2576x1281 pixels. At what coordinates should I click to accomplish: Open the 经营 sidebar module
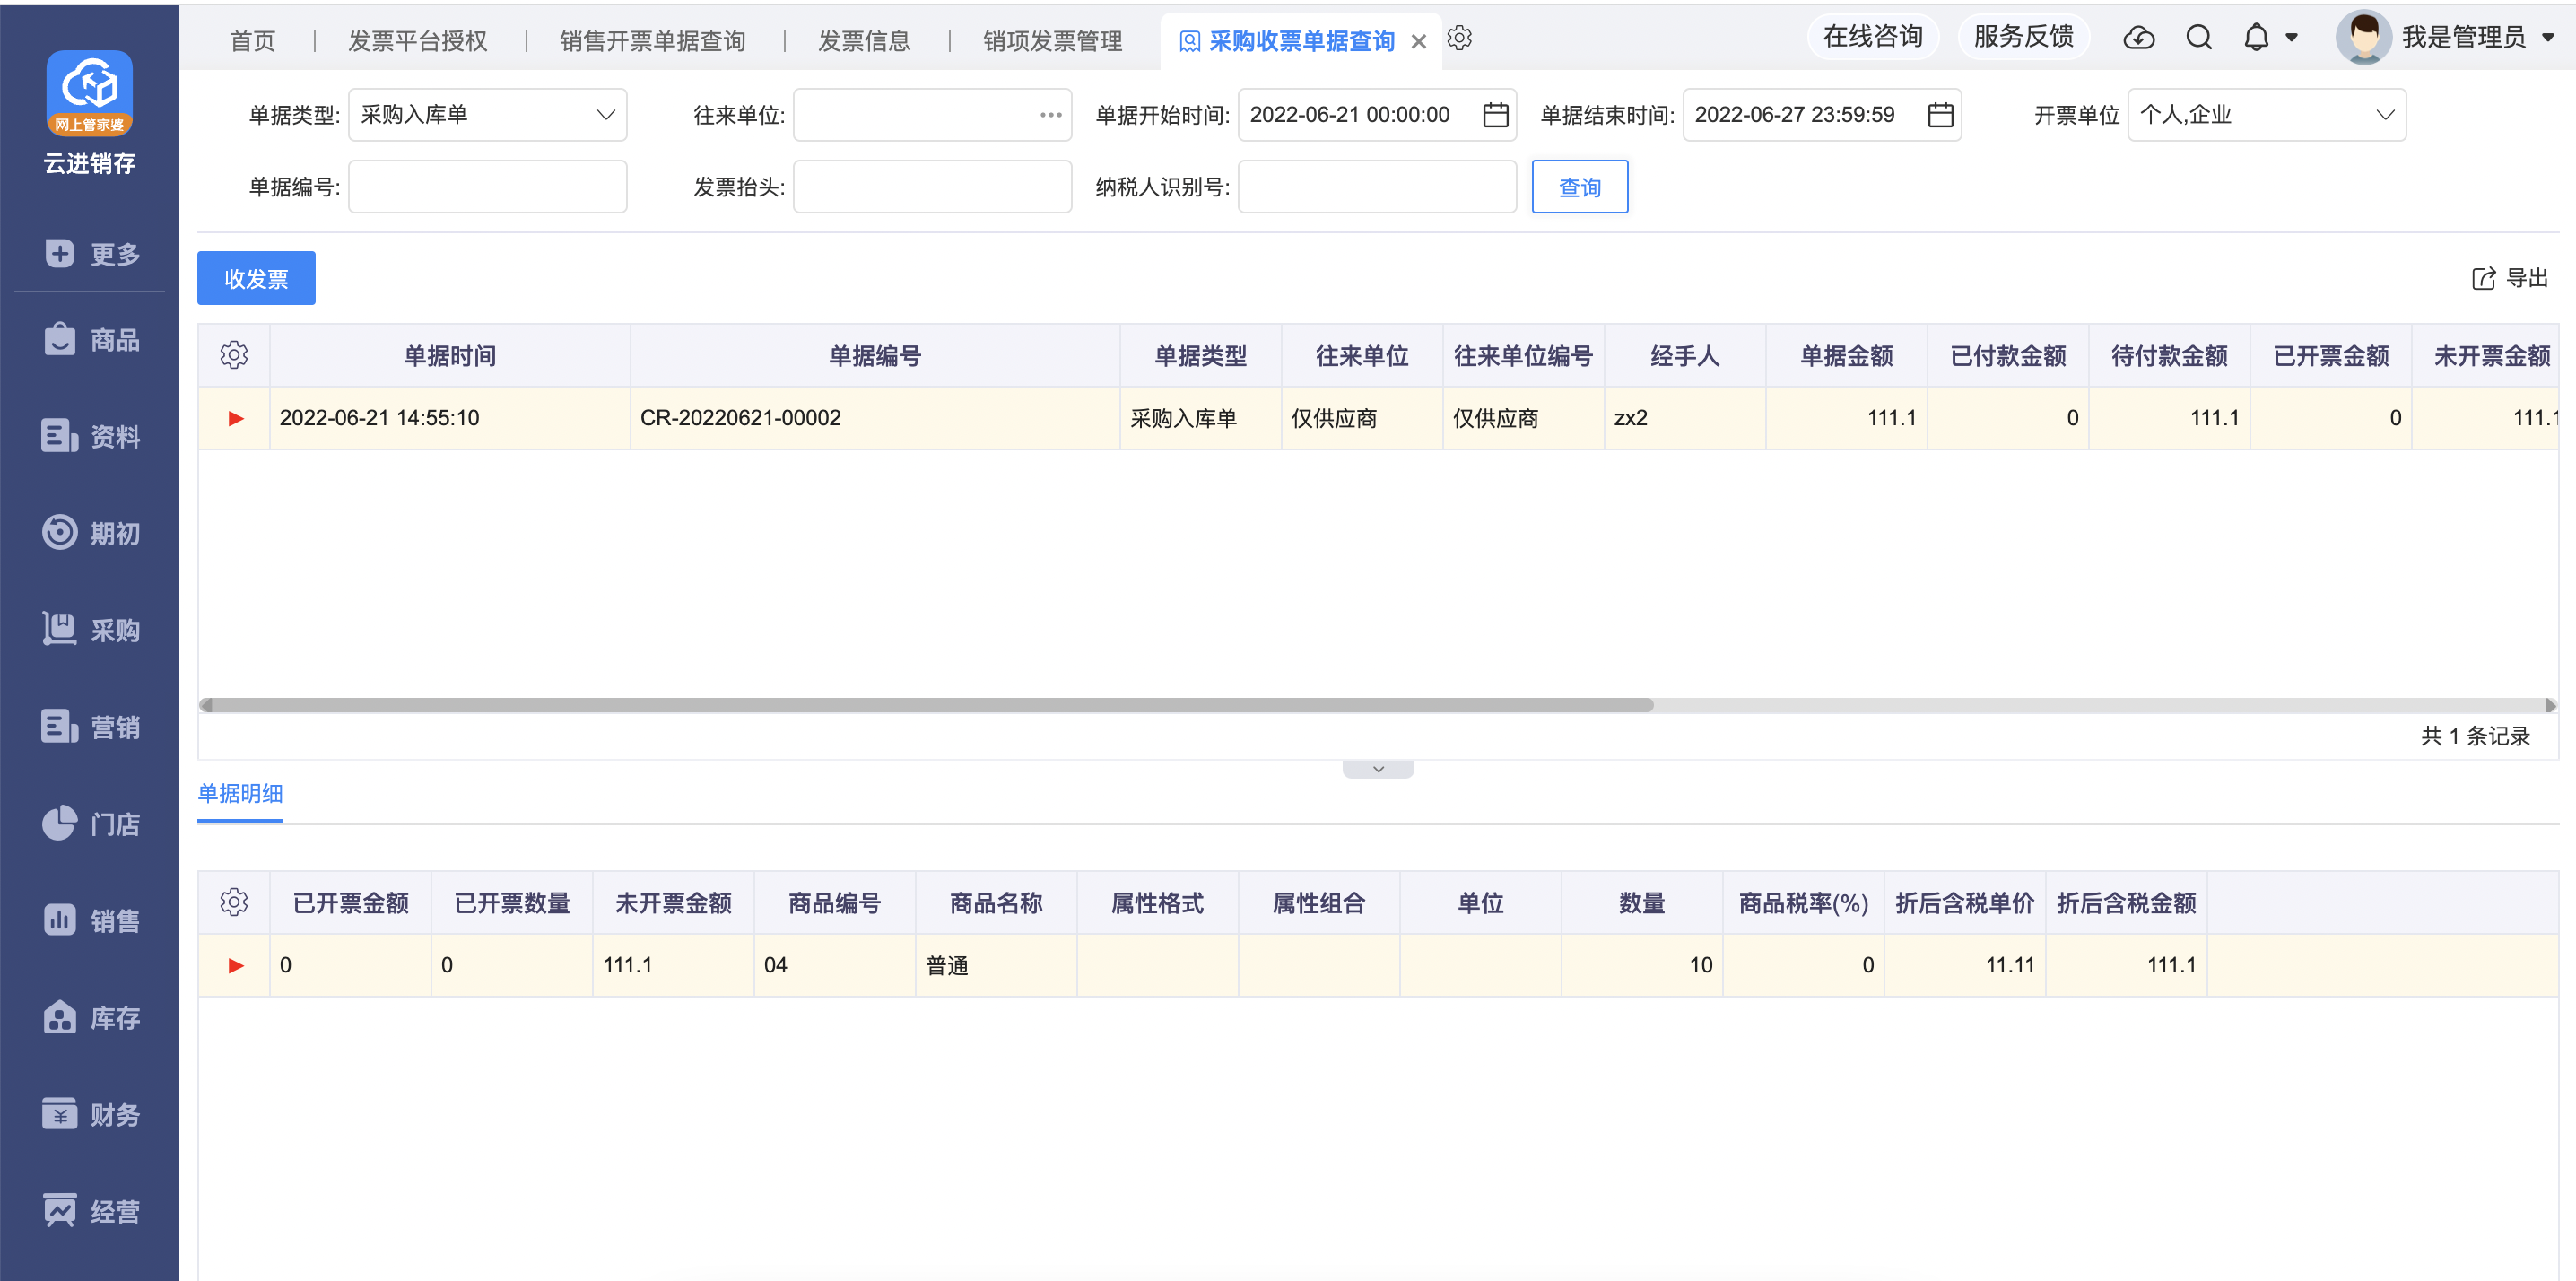tap(90, 1211)
